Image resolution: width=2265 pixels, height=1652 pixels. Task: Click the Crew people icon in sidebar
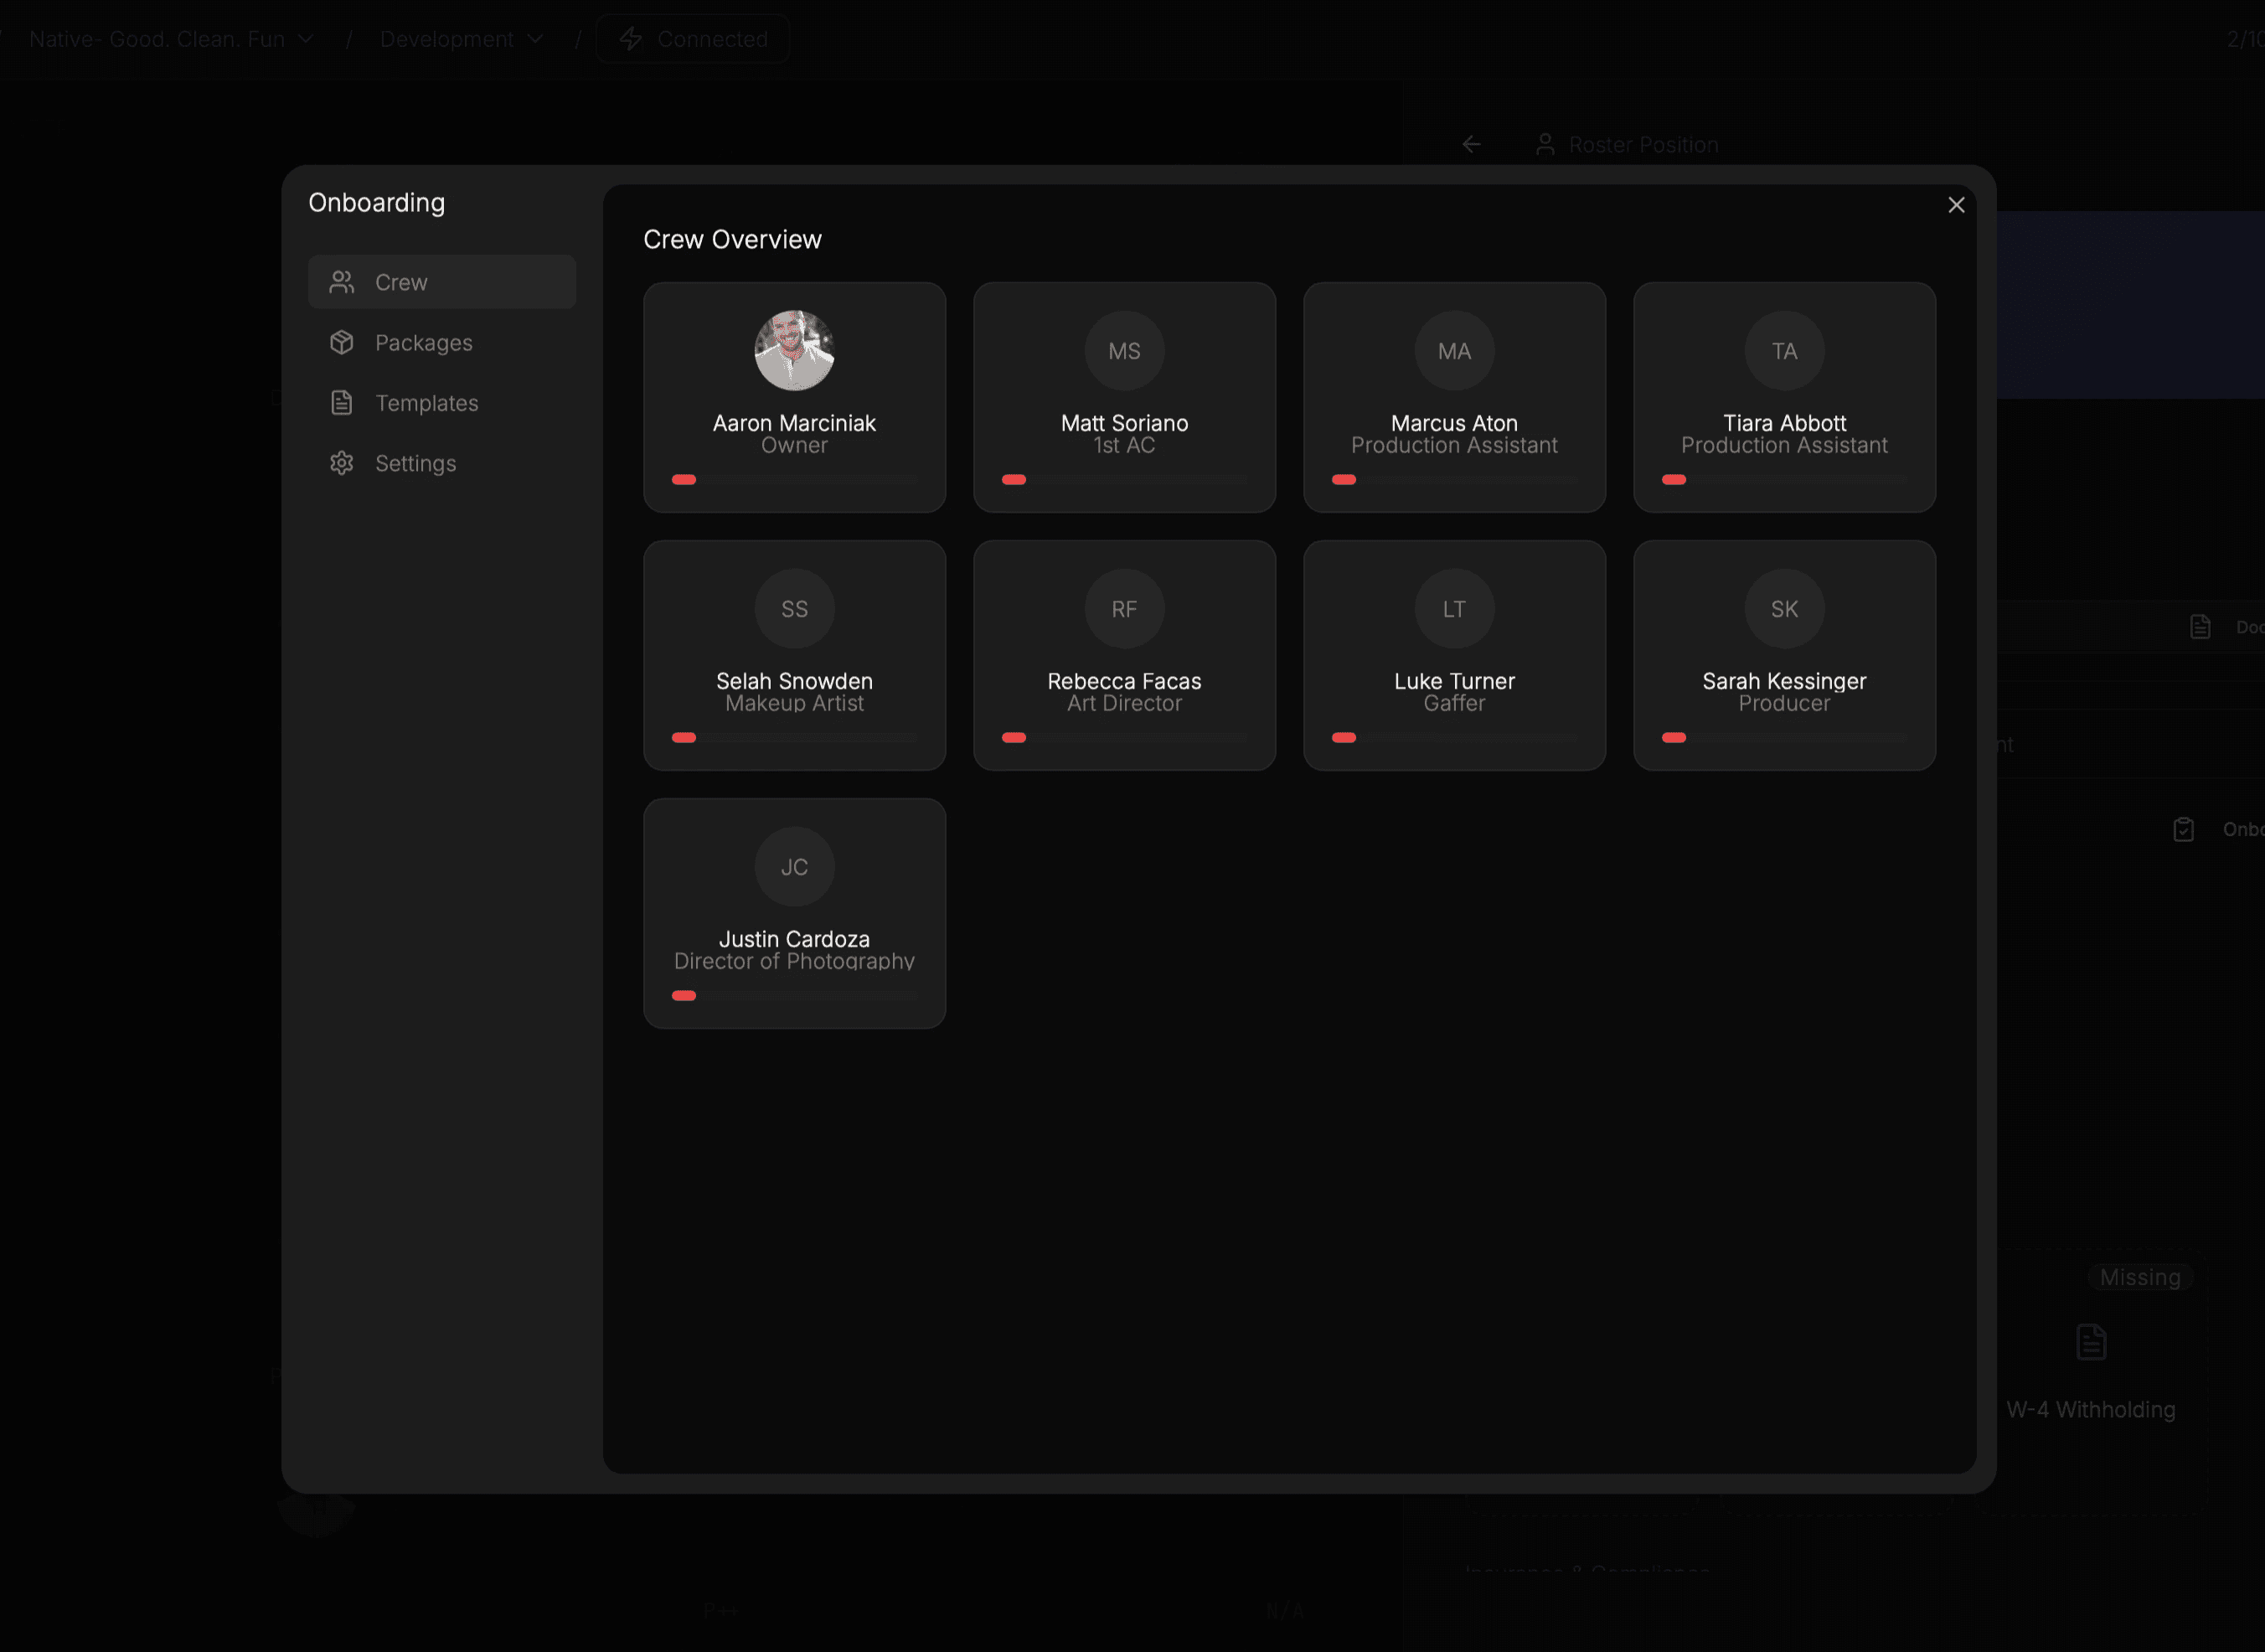[342, 282]
